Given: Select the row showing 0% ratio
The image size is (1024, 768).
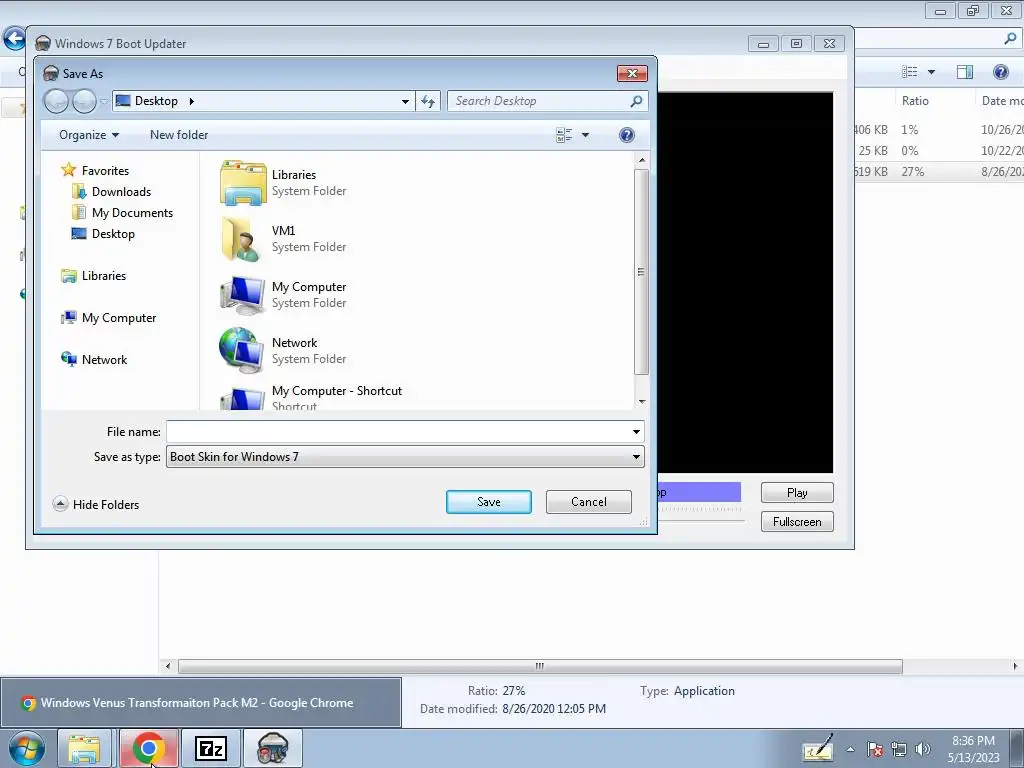Looking at the screenshot, I should point(939,151).
